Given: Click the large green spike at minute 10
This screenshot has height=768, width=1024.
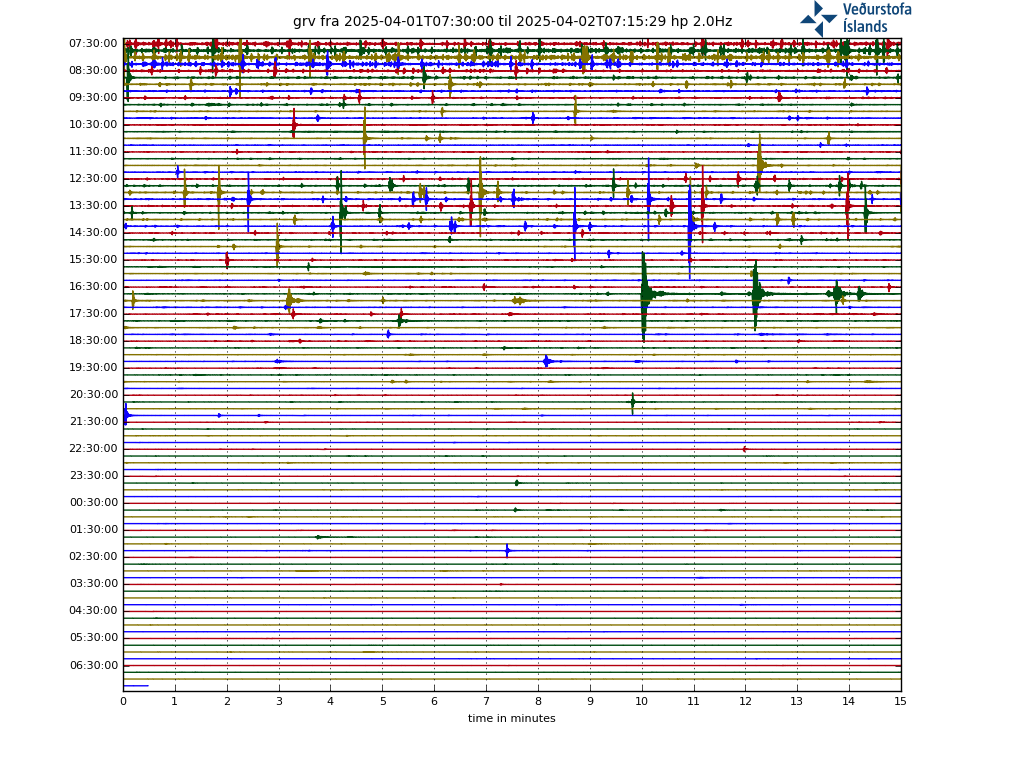Looking at the screenshot, I should 645,295.
